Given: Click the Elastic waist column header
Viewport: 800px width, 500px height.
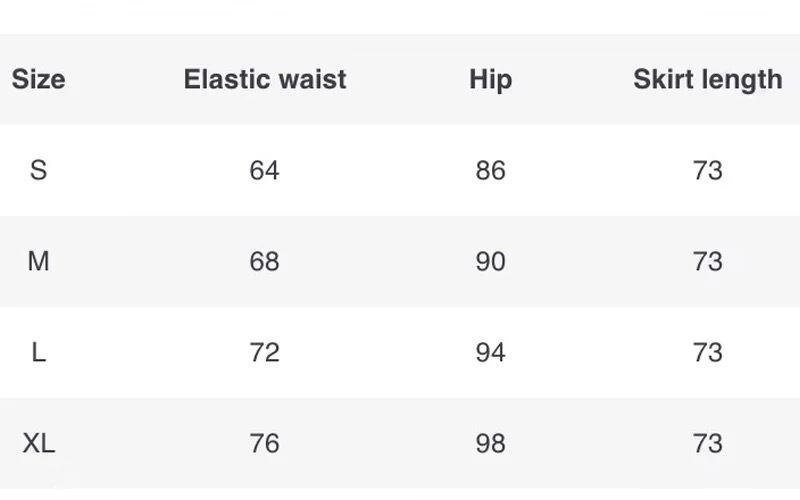Looking at the screenshot, I should click(265, 80).
